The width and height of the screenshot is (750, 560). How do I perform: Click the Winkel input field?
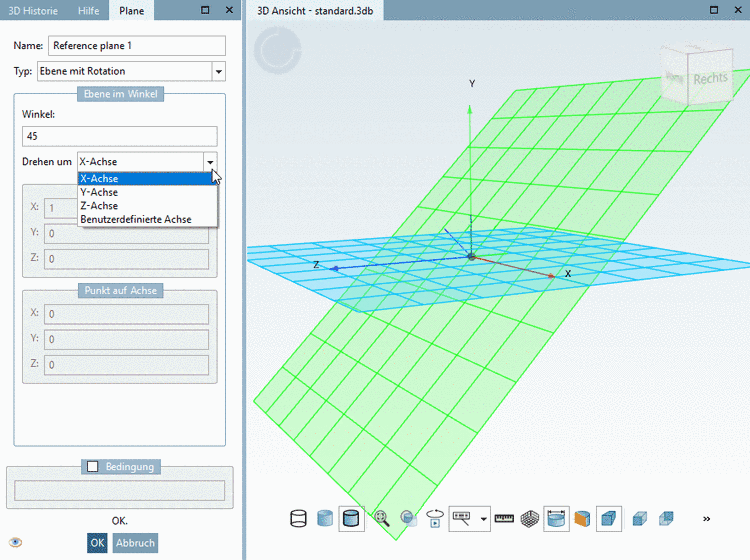tap(119, 136)
